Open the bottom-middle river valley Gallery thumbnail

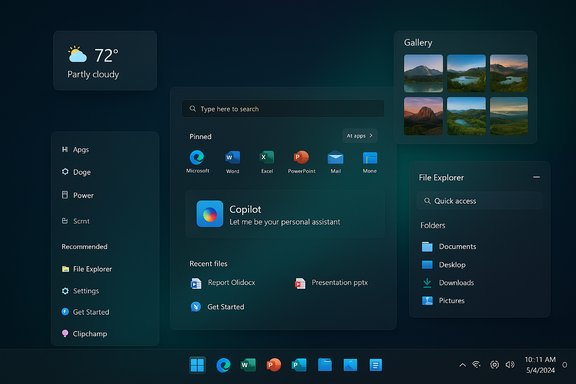point(466,116)
